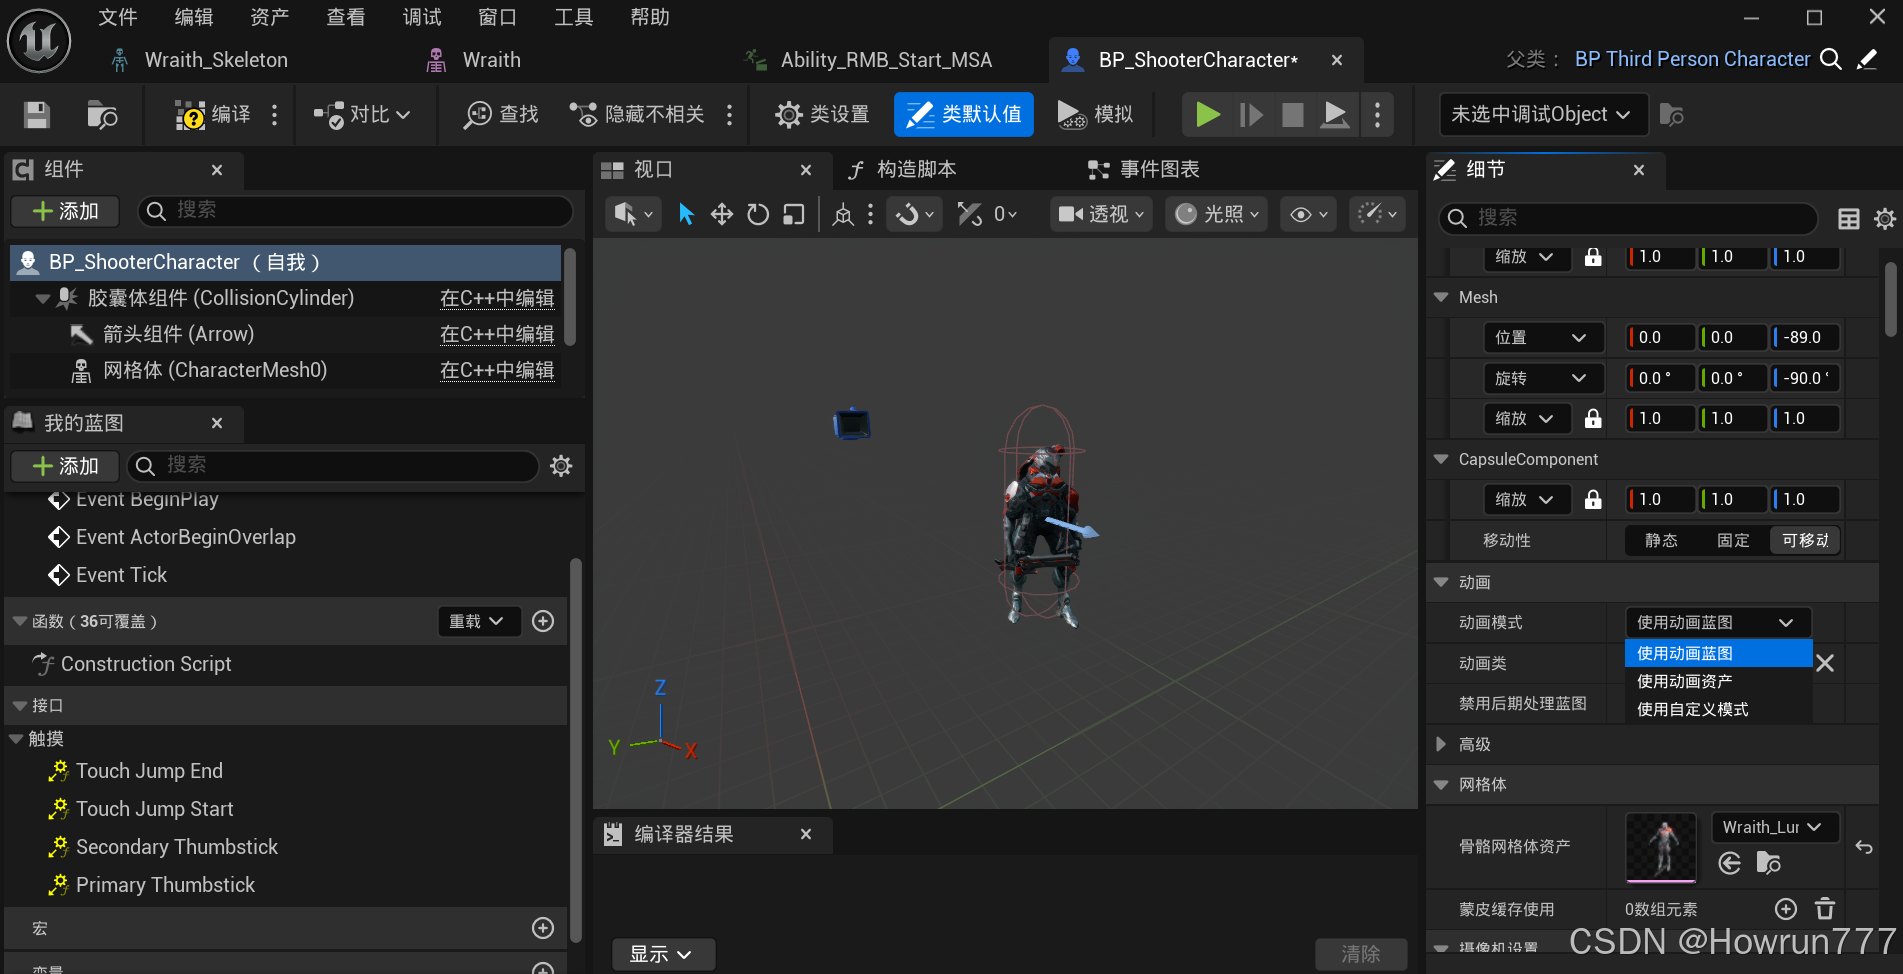Click pencil edit icon beside parent class
Image resolution: width=1903 pixels, height=974 pixels.
(x=1867, y=59)
